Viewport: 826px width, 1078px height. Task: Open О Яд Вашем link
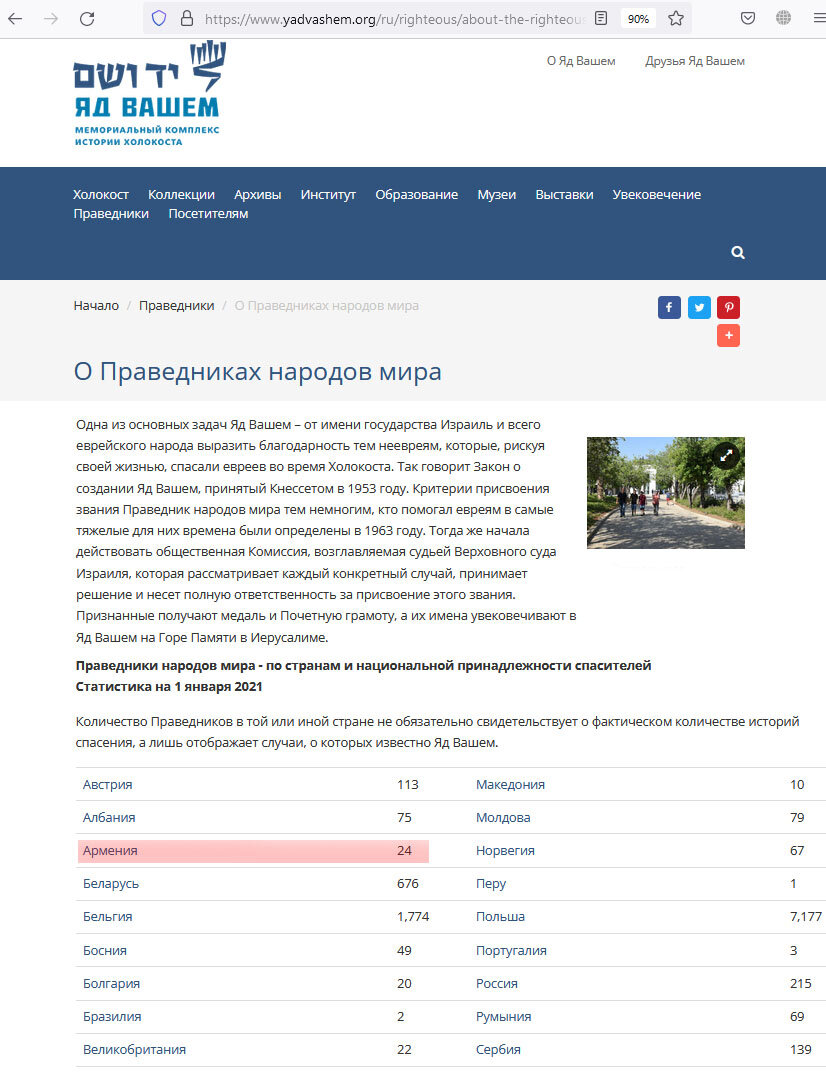(x=581, y=60)
